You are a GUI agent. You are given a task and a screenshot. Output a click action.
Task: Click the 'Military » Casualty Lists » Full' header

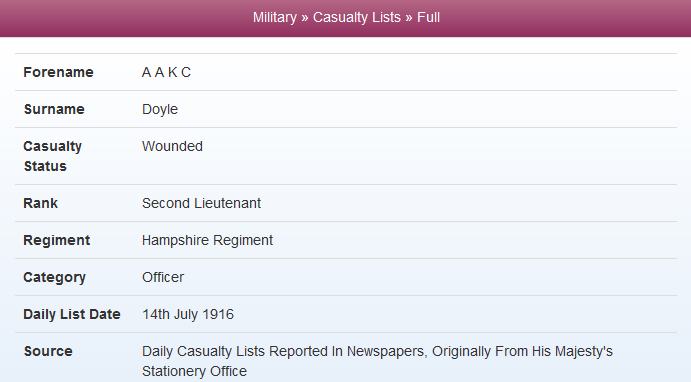coord(346,18)
